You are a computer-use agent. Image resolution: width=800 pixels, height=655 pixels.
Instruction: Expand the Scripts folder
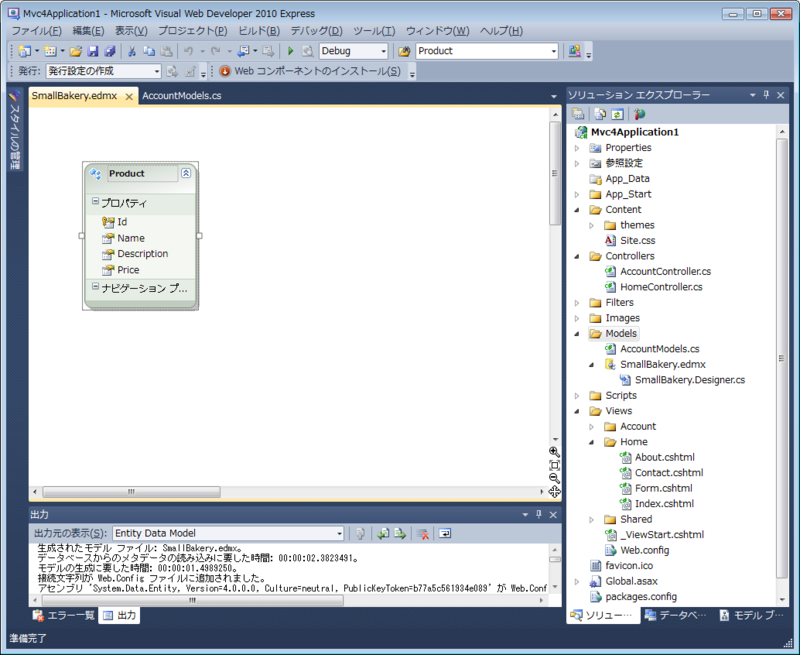pos(577,396)
